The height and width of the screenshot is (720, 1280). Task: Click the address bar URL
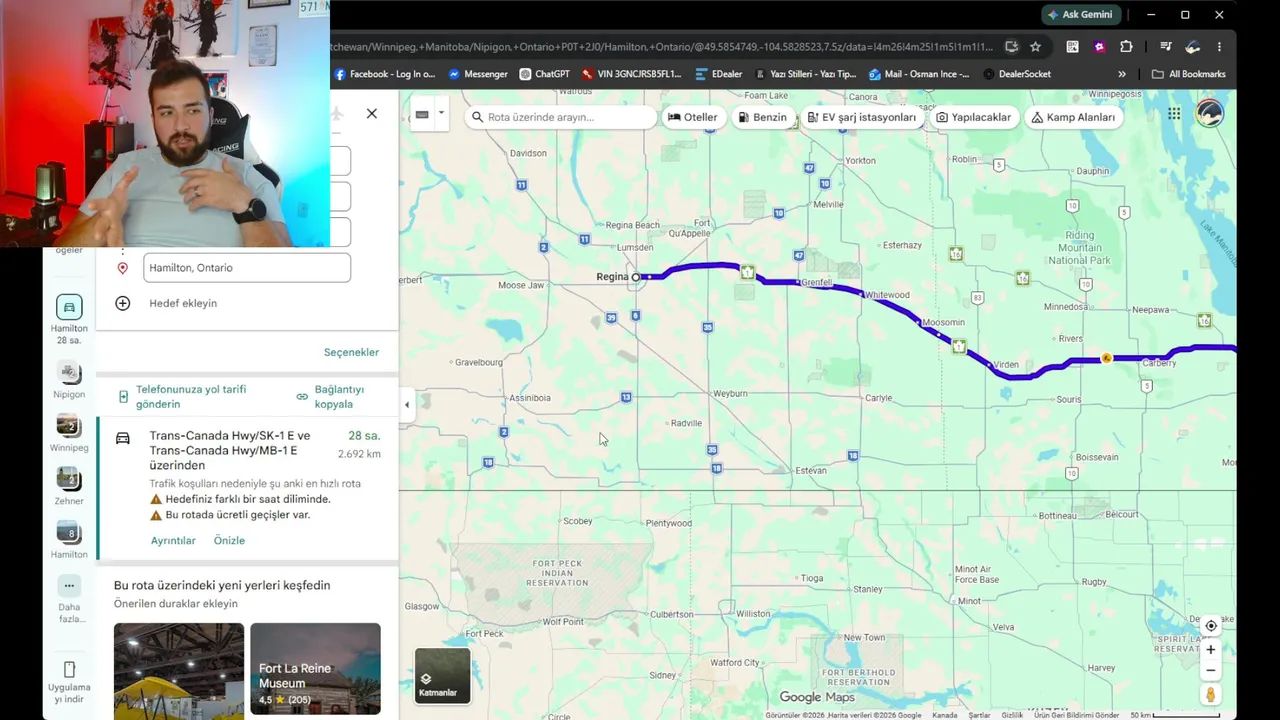click(661, 46)
